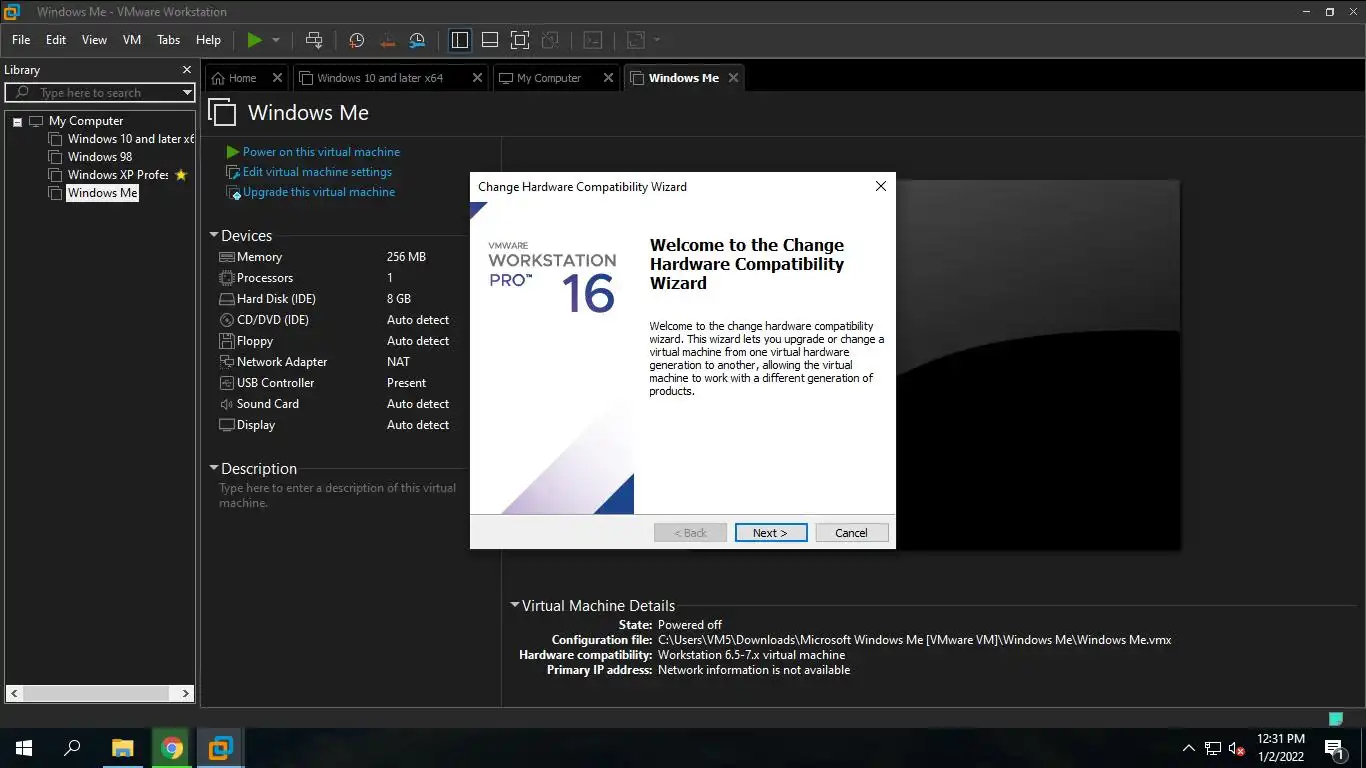Open File menu
Image resolution: width=1366 pixels, height=768 pixels.
click(x=21, y=40)
